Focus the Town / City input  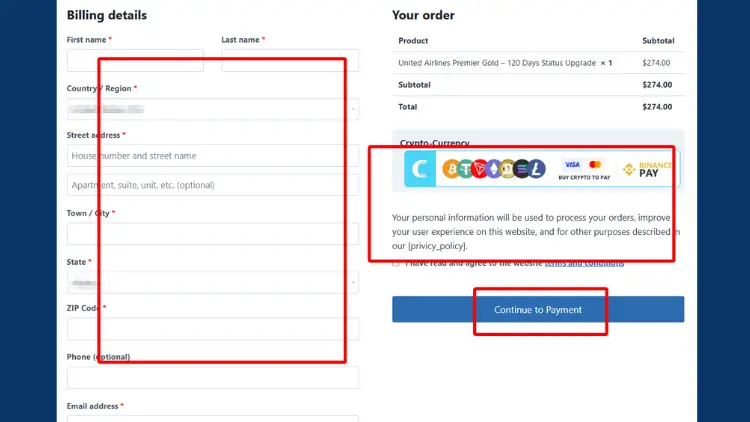(212, 234)
